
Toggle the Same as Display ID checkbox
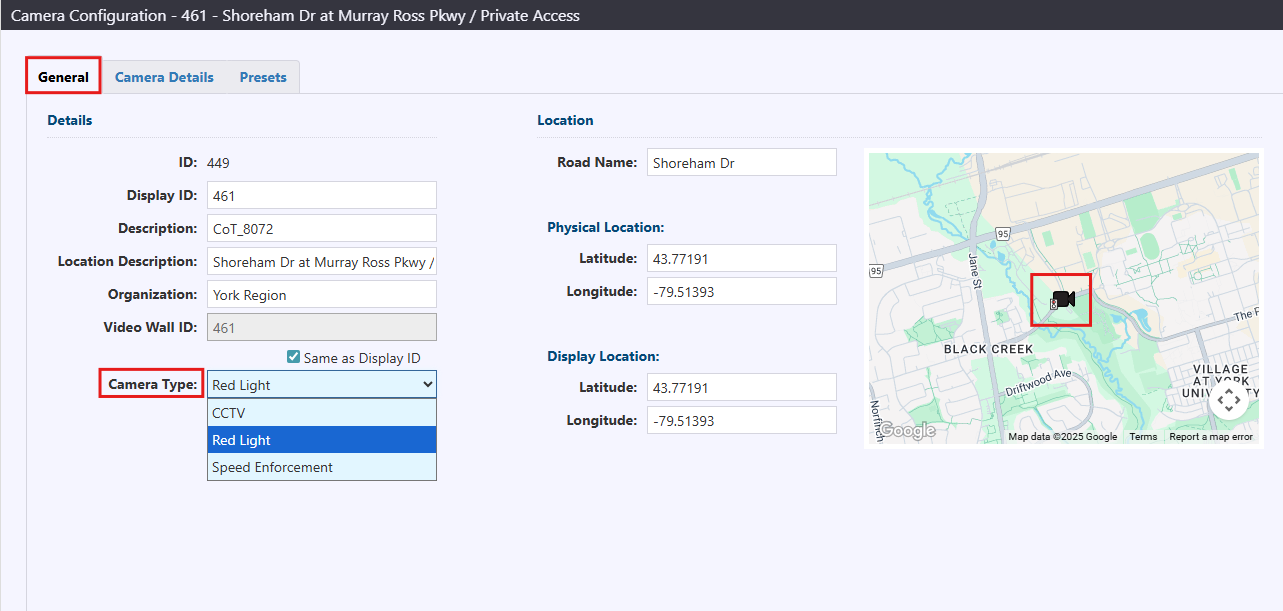293,357
